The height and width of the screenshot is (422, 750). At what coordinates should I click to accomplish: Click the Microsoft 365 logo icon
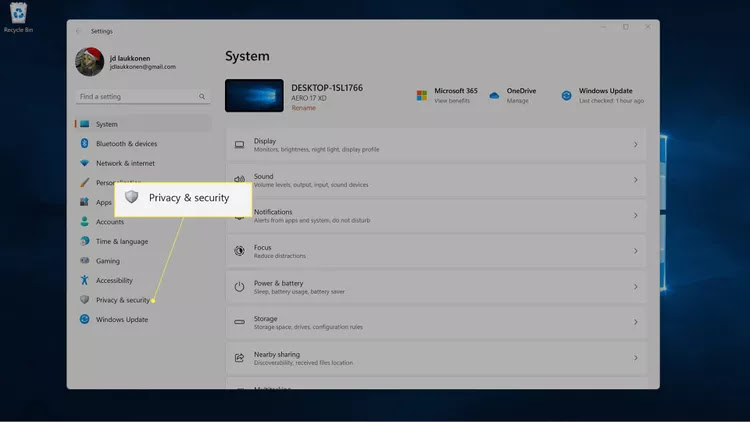coord(421,95)
